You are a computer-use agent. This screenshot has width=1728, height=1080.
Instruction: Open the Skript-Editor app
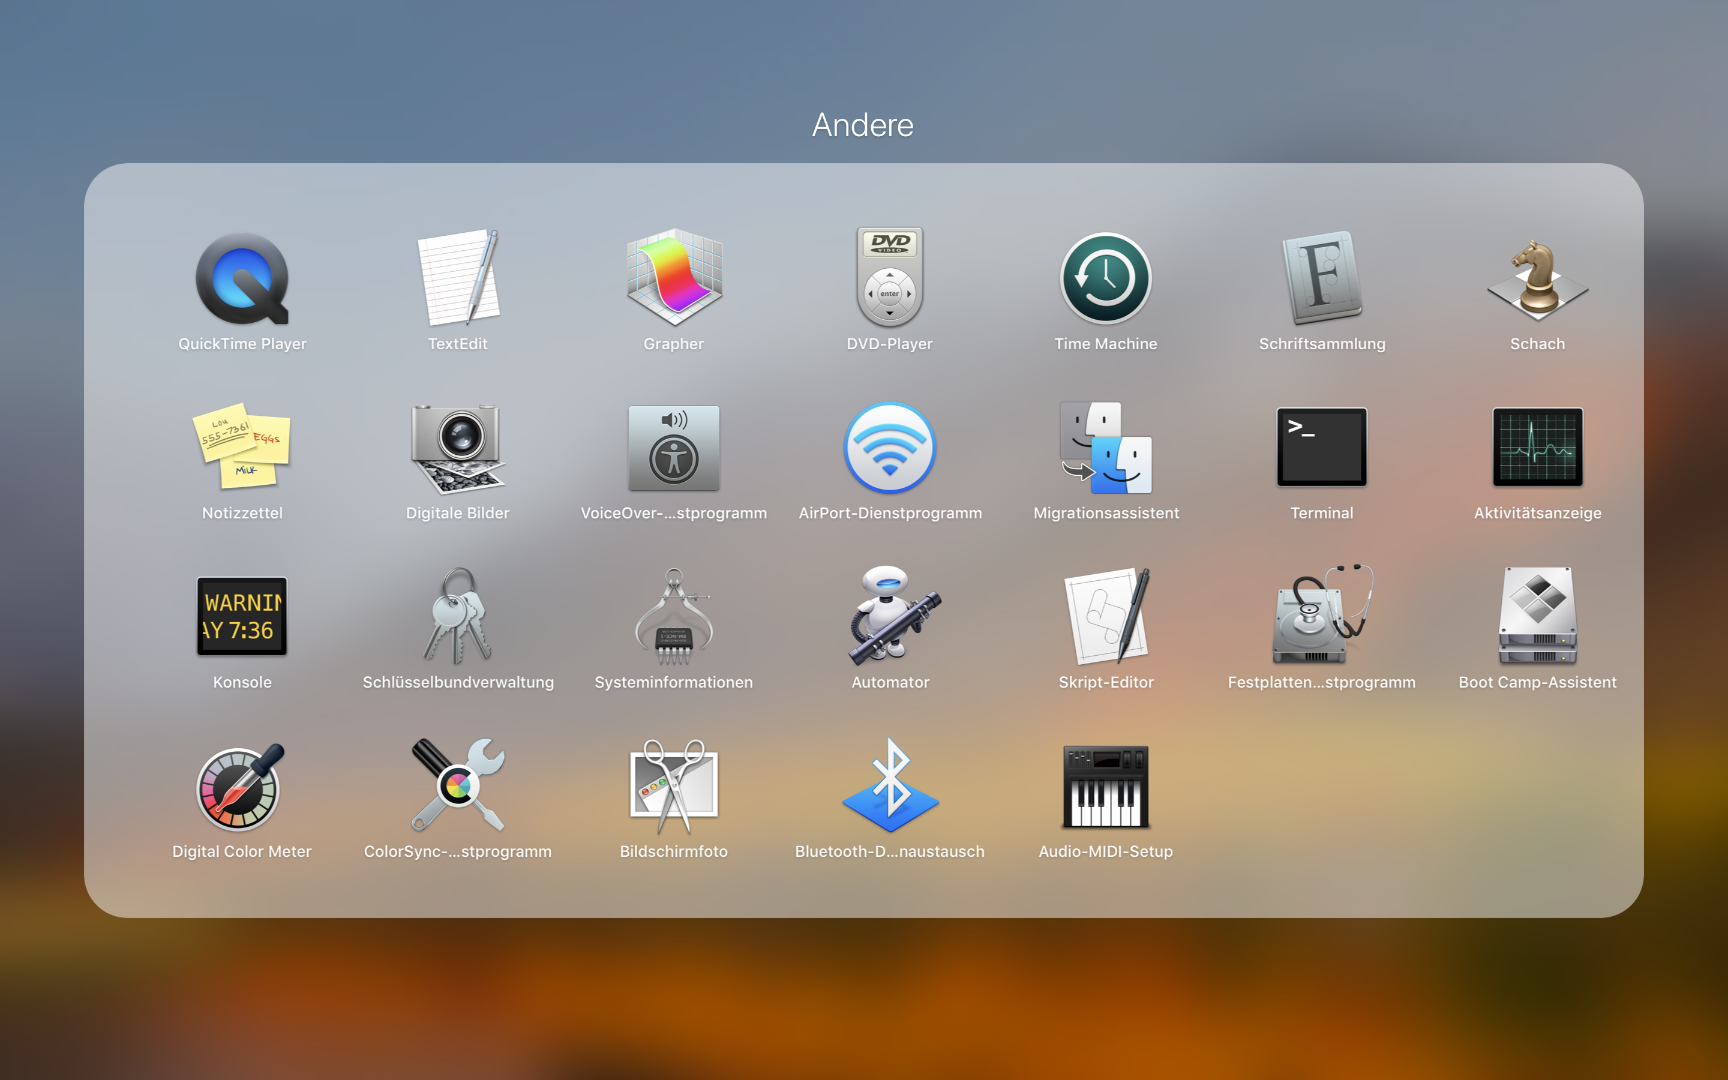(1106, 616)
